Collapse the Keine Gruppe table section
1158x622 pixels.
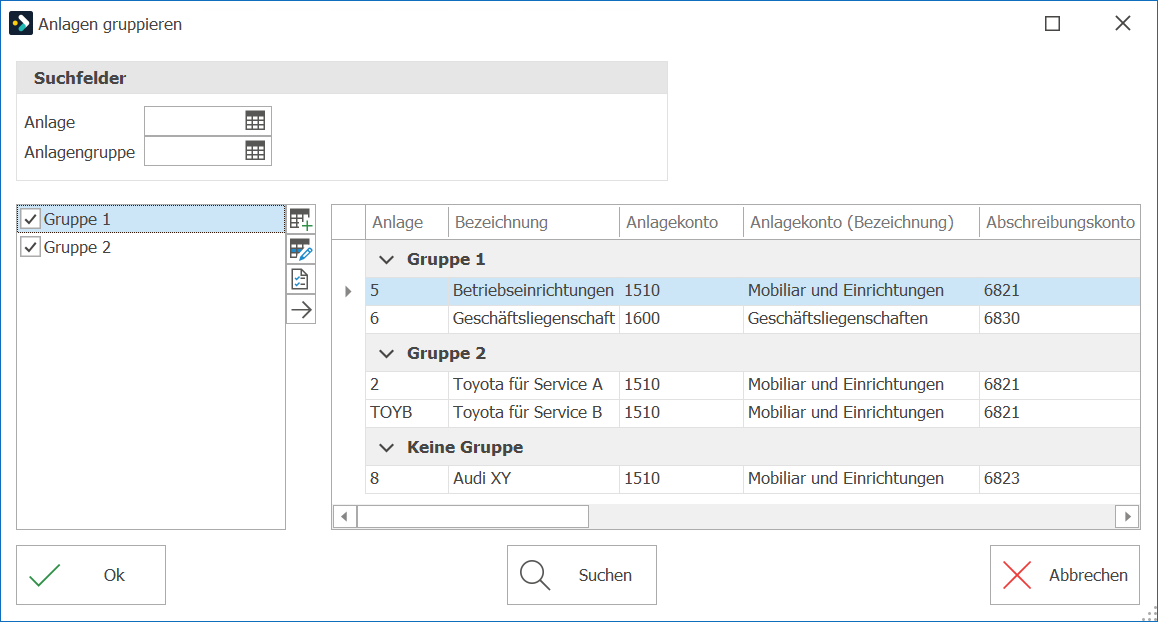[x=386, y=448]
